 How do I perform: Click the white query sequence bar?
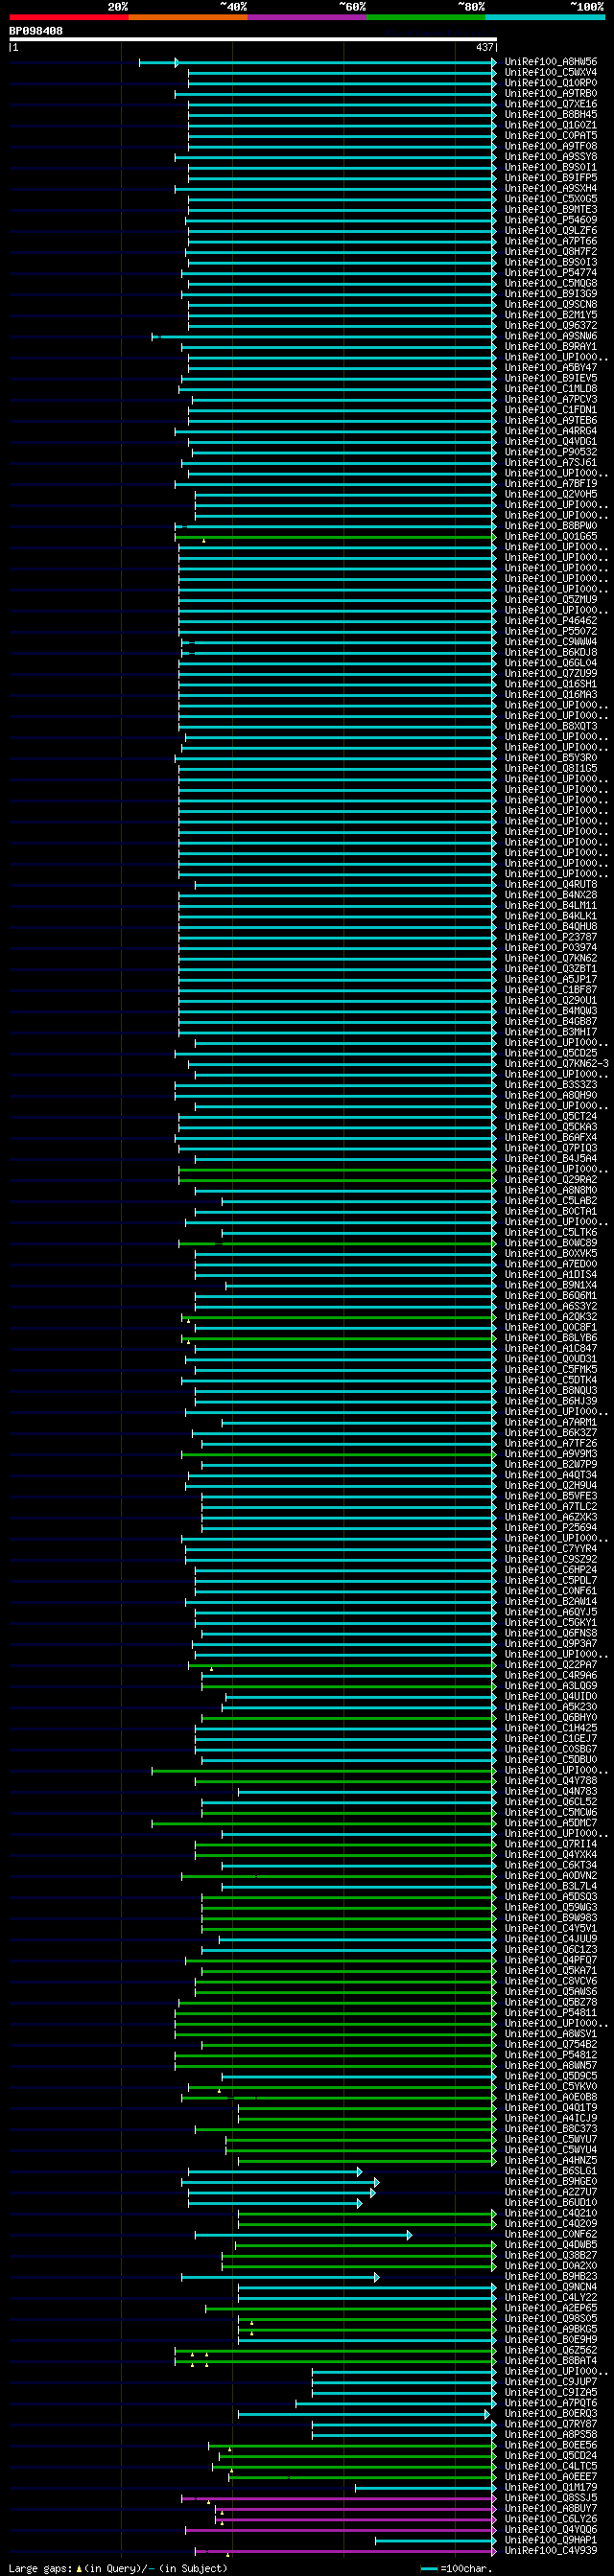(x=253, y=39)
